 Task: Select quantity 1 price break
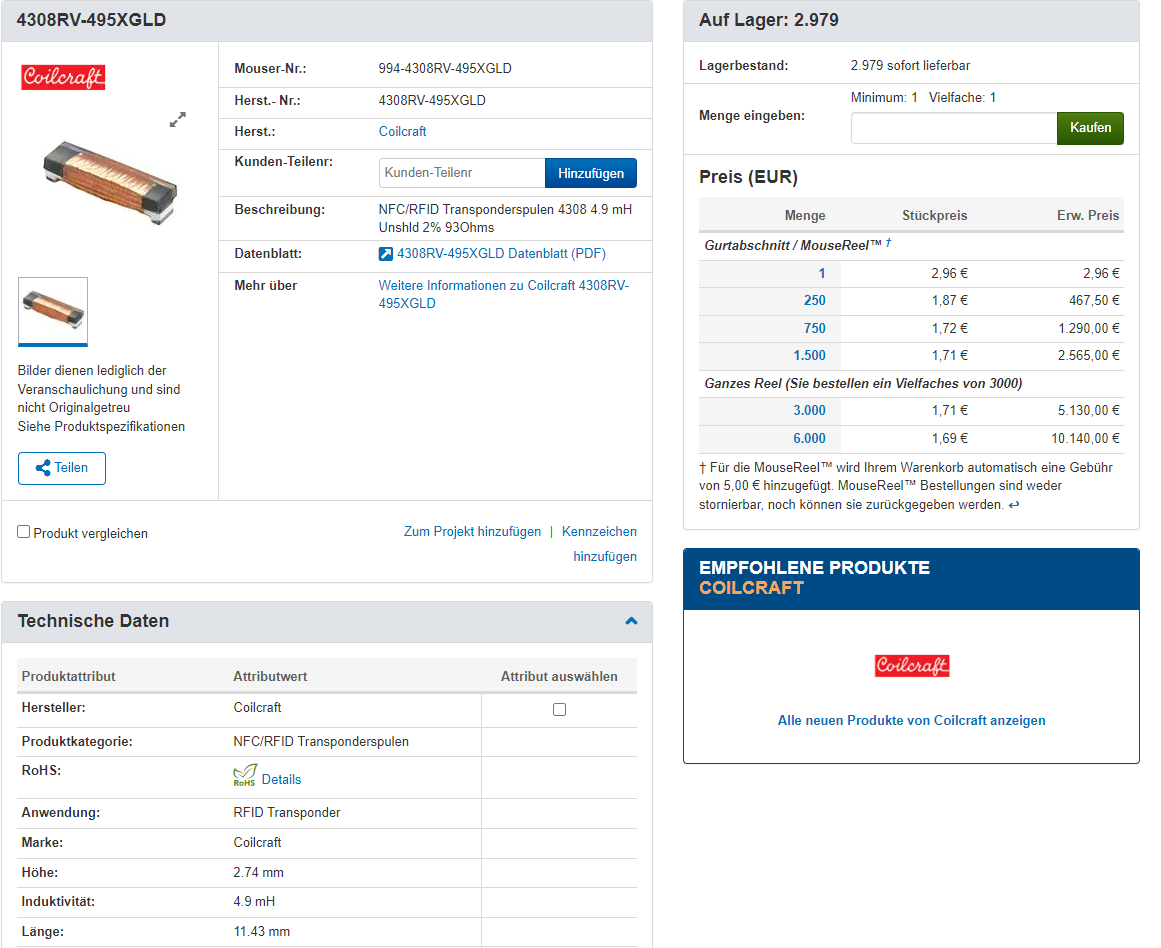(x=822, y=273)
